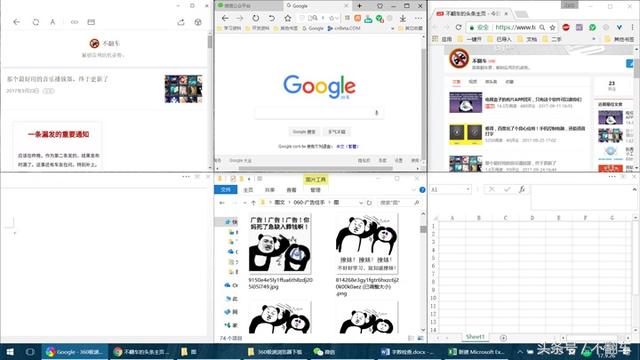The image size is (640, 360).
Task: Click the Google logo on the Google page
Action: coord(320,86)
